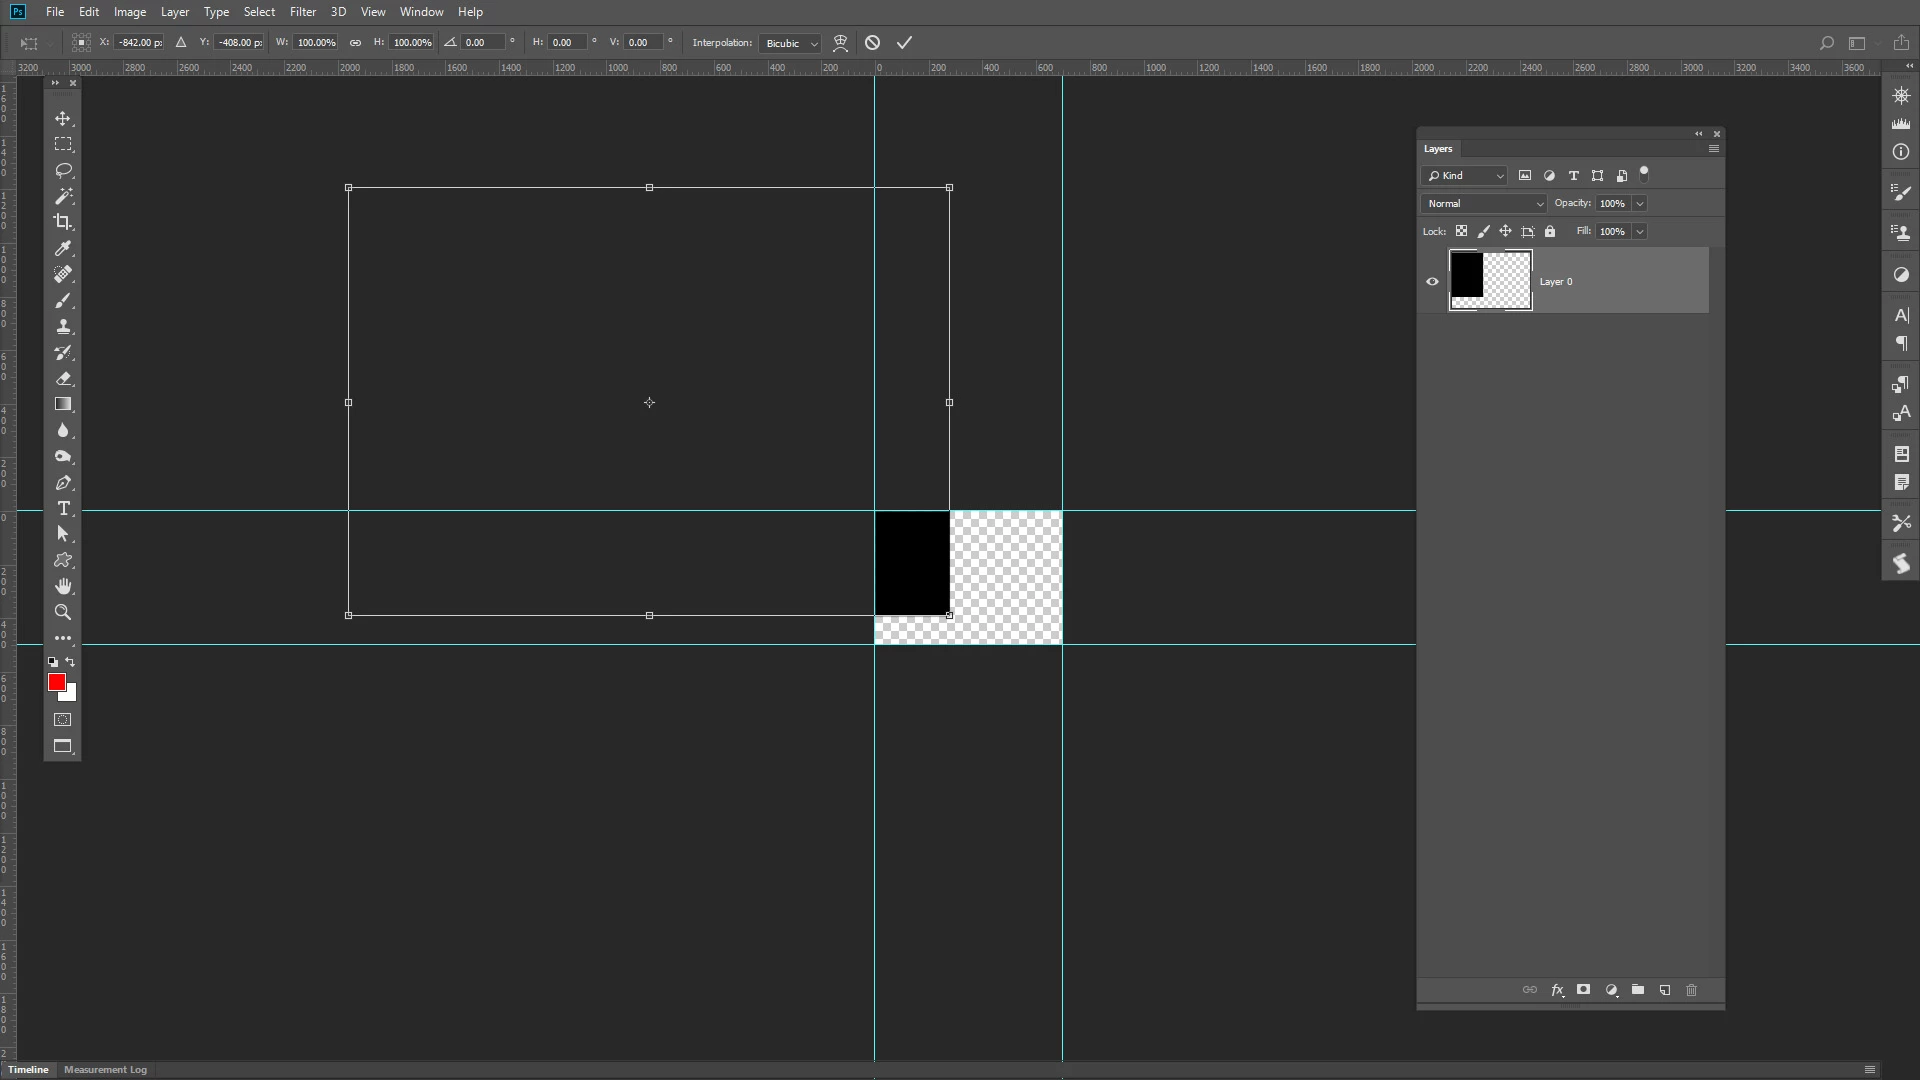Viewport: 1920px width, 1080px height.
Task: Select the Zoom tool in toolbar
Action: click(x=63, y=612)
